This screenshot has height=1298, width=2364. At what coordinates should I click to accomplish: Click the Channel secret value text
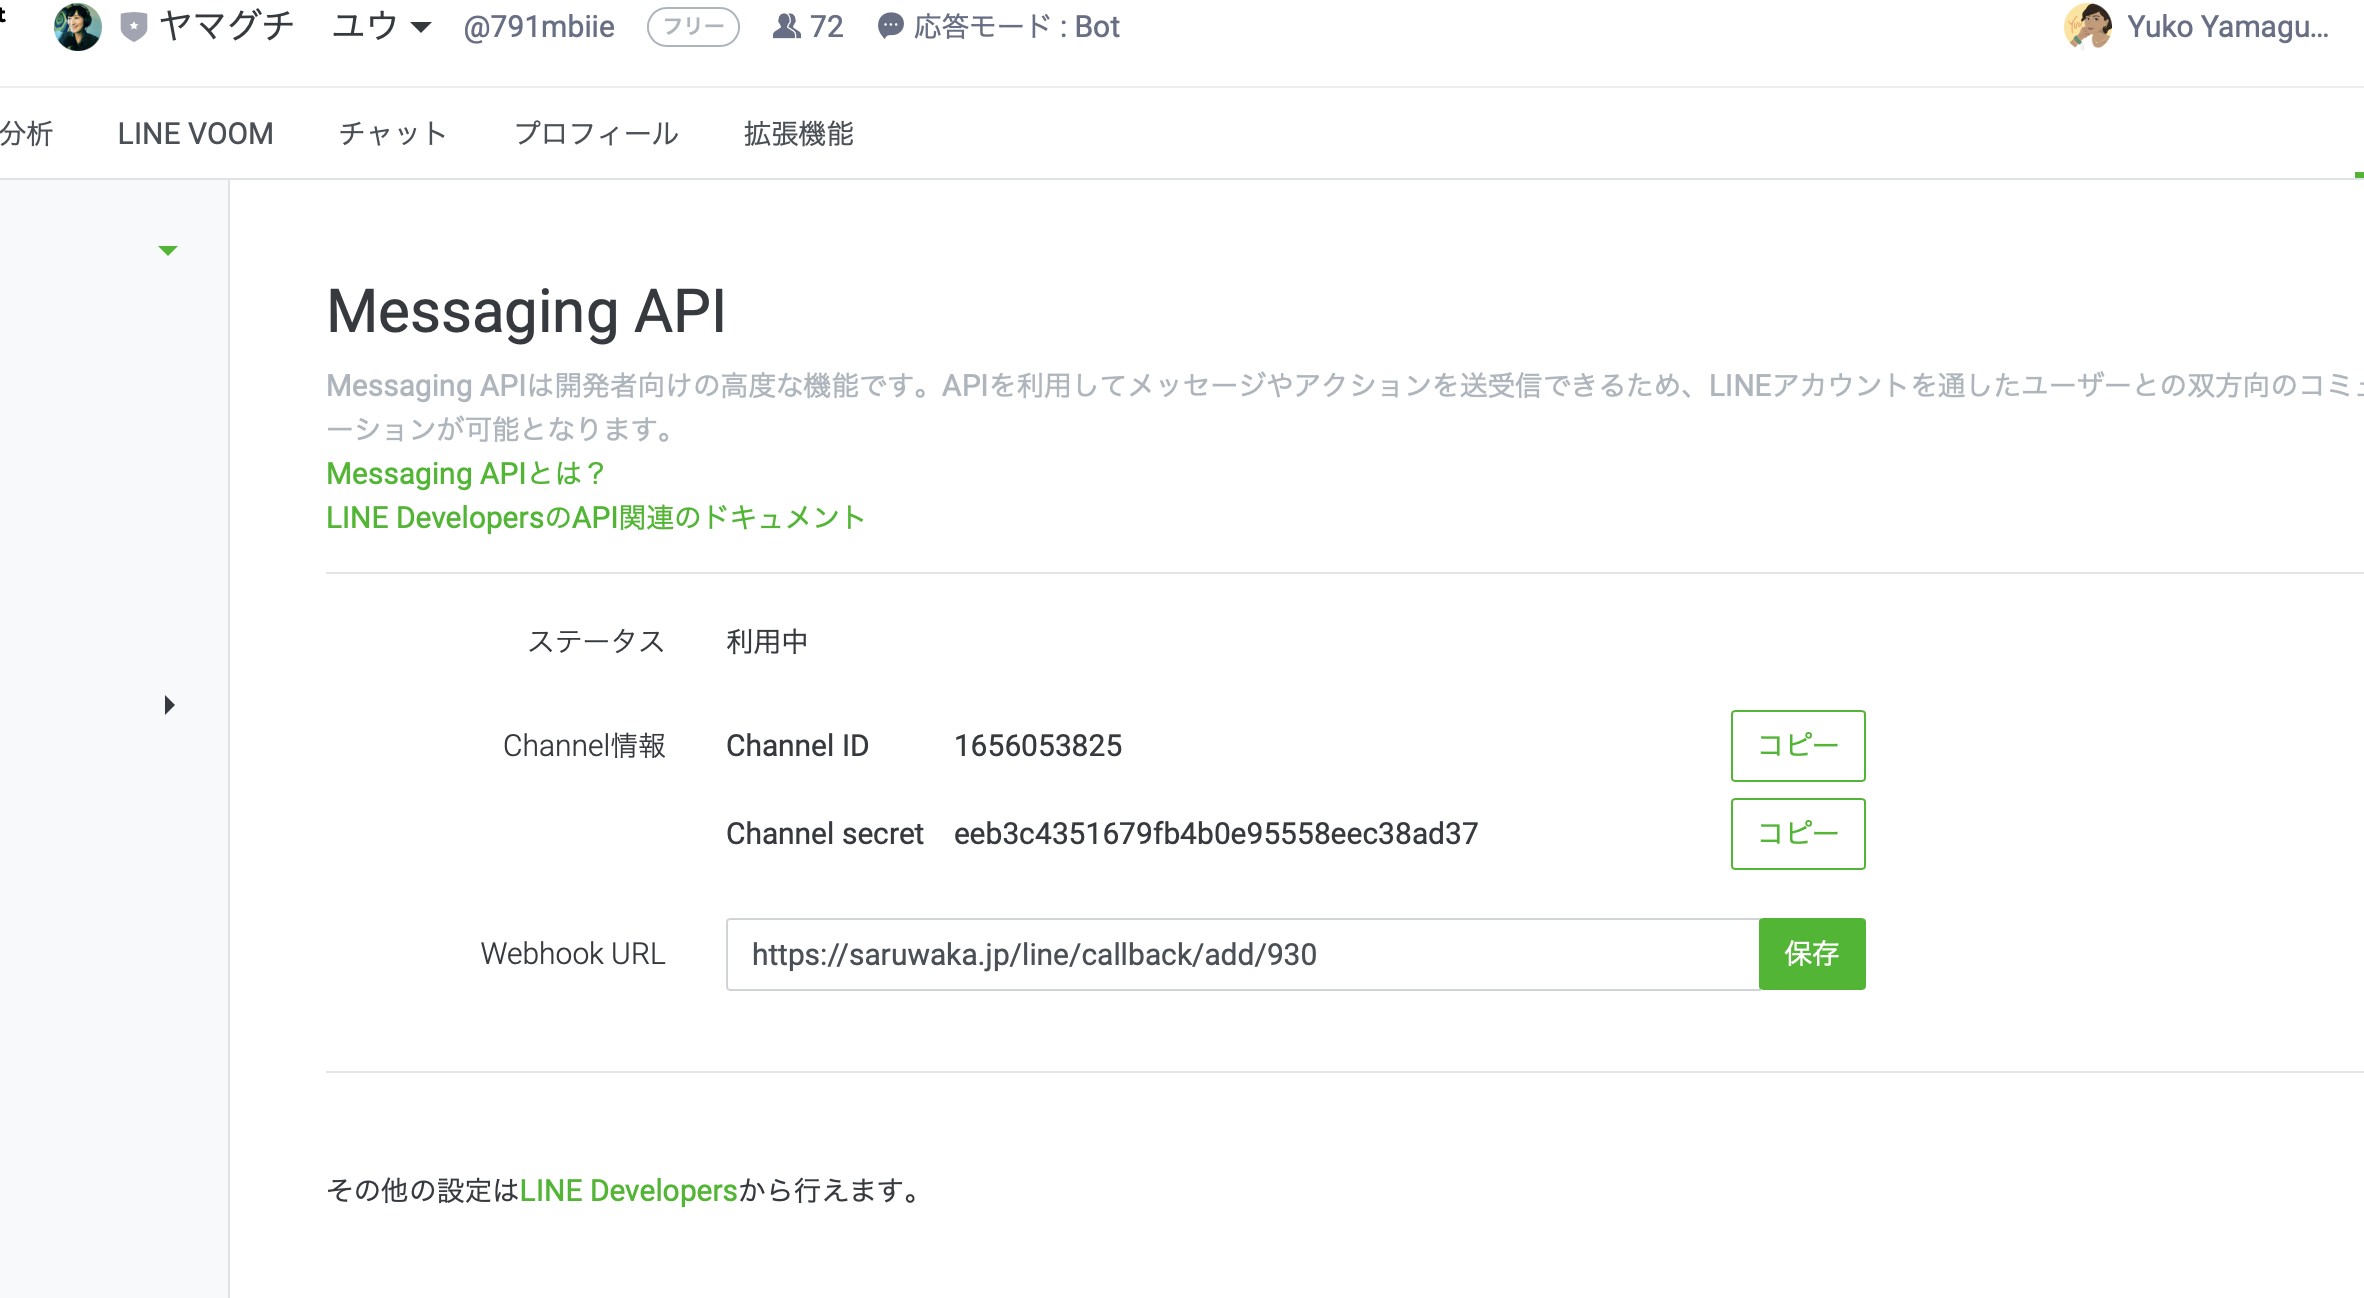[x=1216, y=834]
